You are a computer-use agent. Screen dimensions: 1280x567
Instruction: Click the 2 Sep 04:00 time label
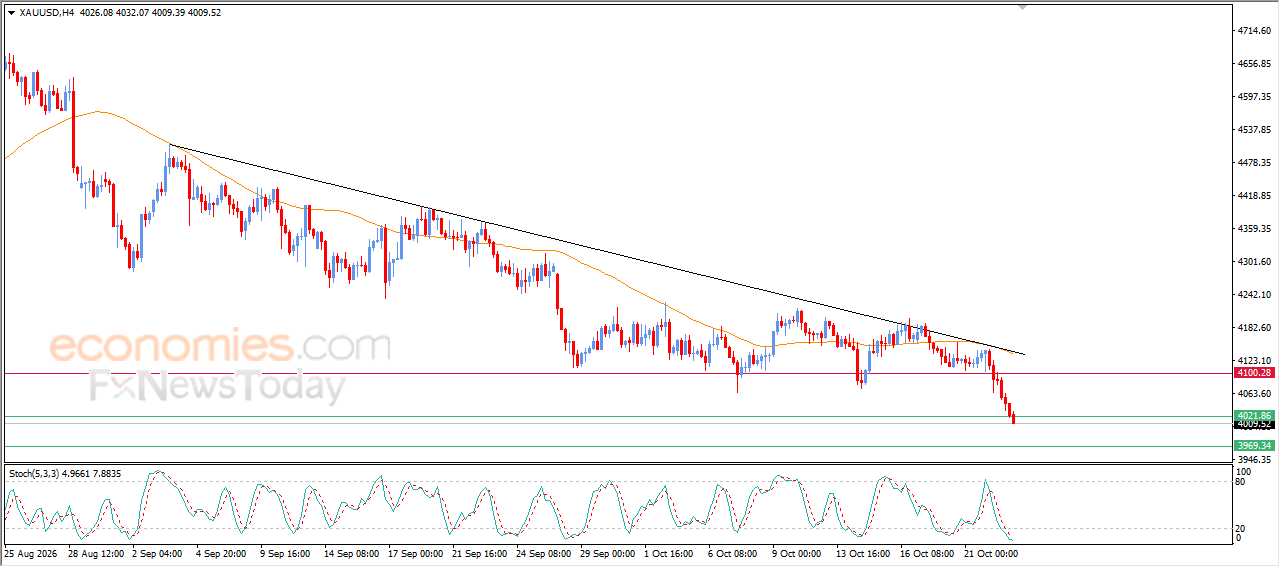(x=155, y=553)
